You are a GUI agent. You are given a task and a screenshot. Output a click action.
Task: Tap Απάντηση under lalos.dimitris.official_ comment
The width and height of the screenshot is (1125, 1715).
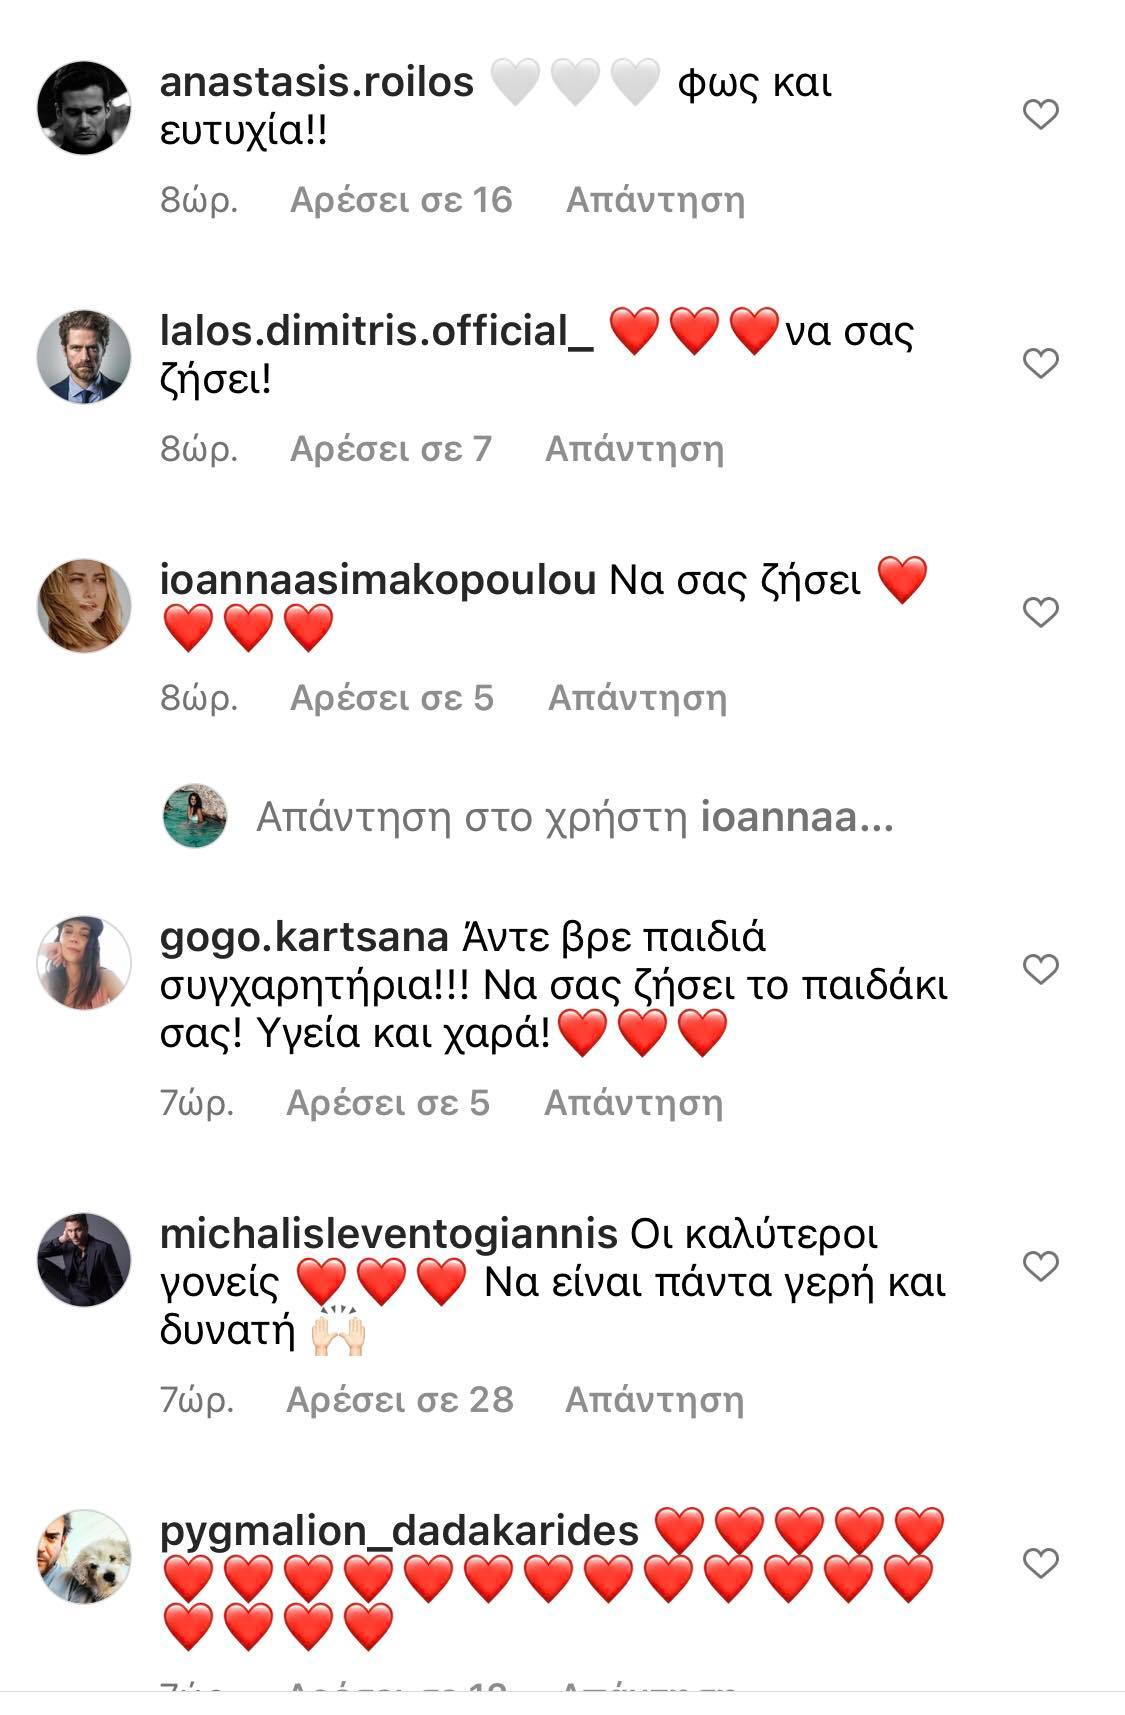pyautogui.click(x=634, y=449)
